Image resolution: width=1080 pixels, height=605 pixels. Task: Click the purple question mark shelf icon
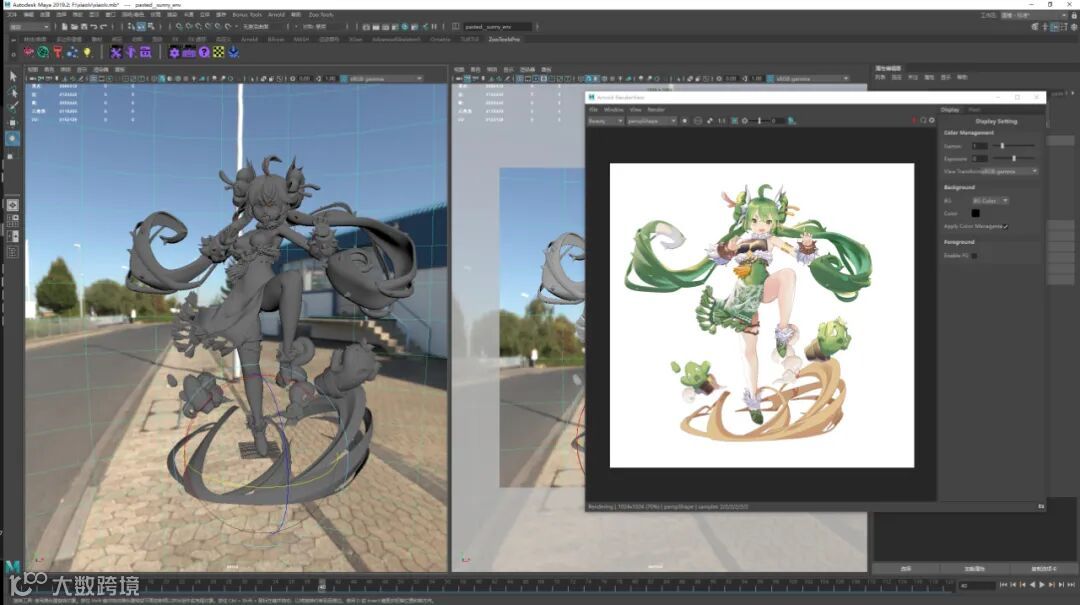(204, 52)
